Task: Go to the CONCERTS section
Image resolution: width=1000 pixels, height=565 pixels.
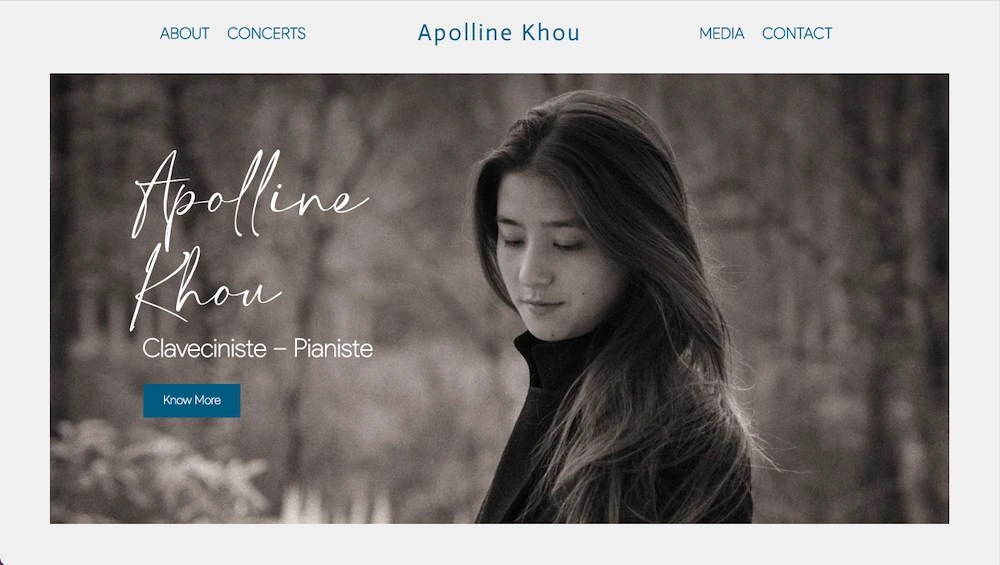Action: pyautogui.click(x=266, y=33)
